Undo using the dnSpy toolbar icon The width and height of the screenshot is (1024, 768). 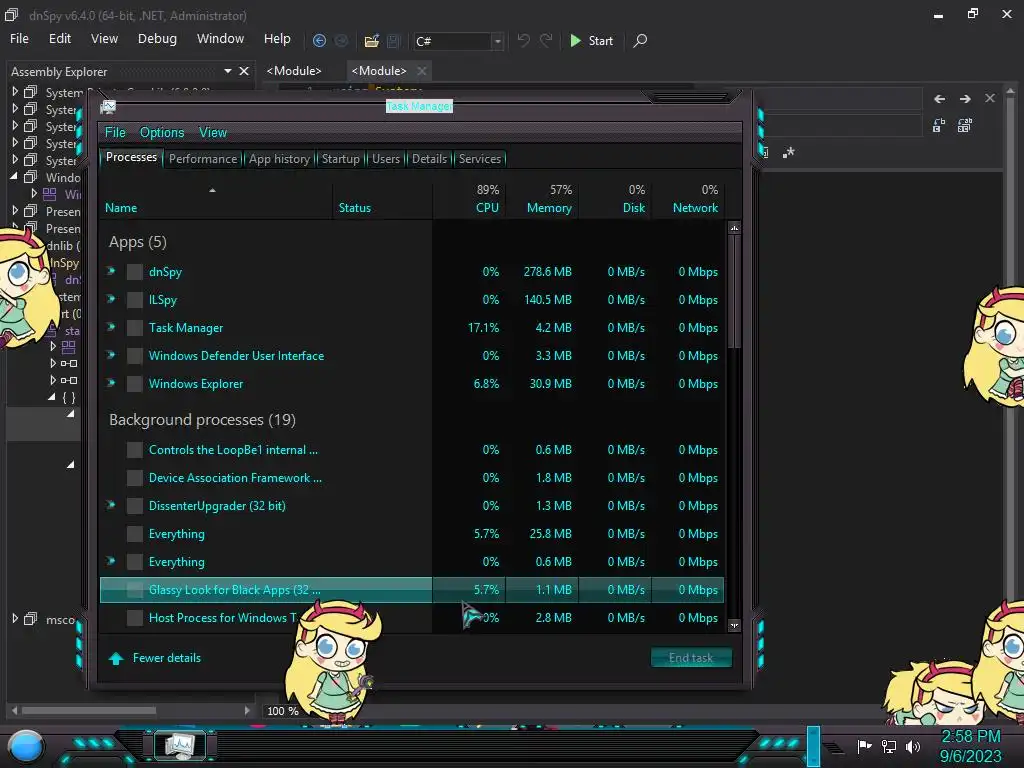click(x=523, y=40)
